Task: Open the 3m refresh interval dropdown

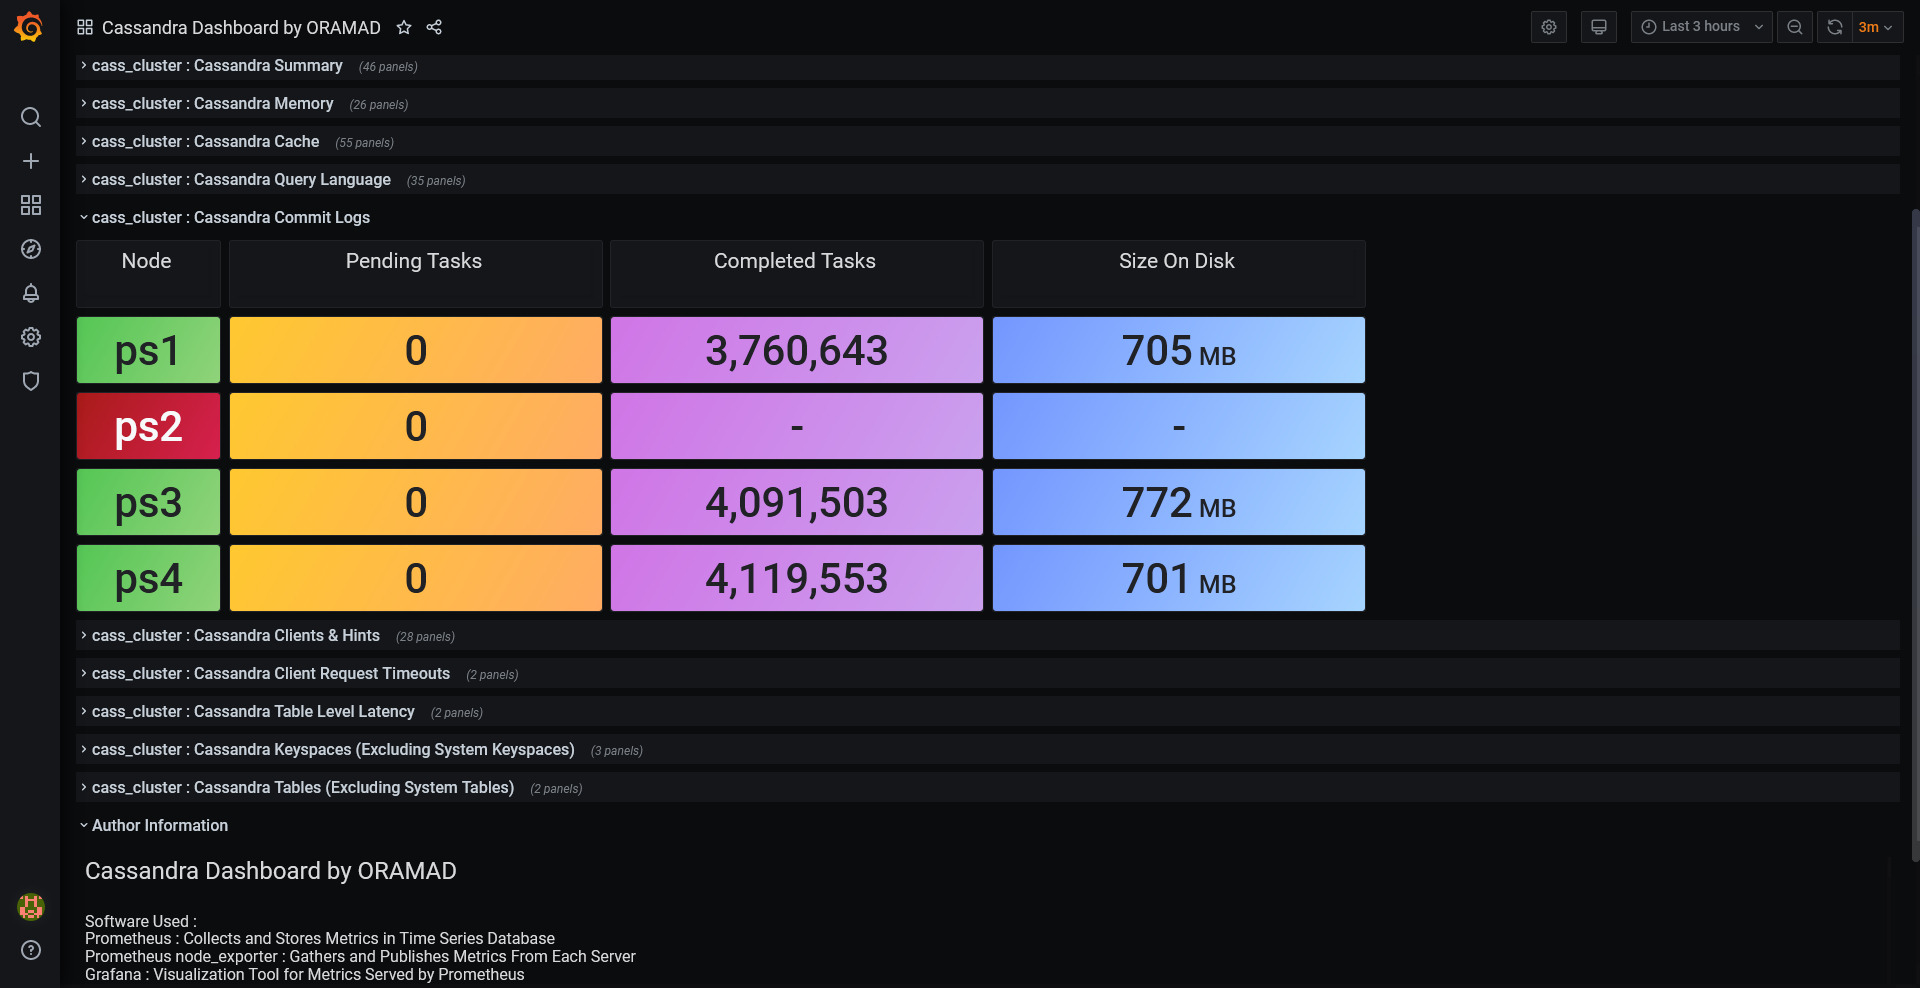Action: 1877,27
